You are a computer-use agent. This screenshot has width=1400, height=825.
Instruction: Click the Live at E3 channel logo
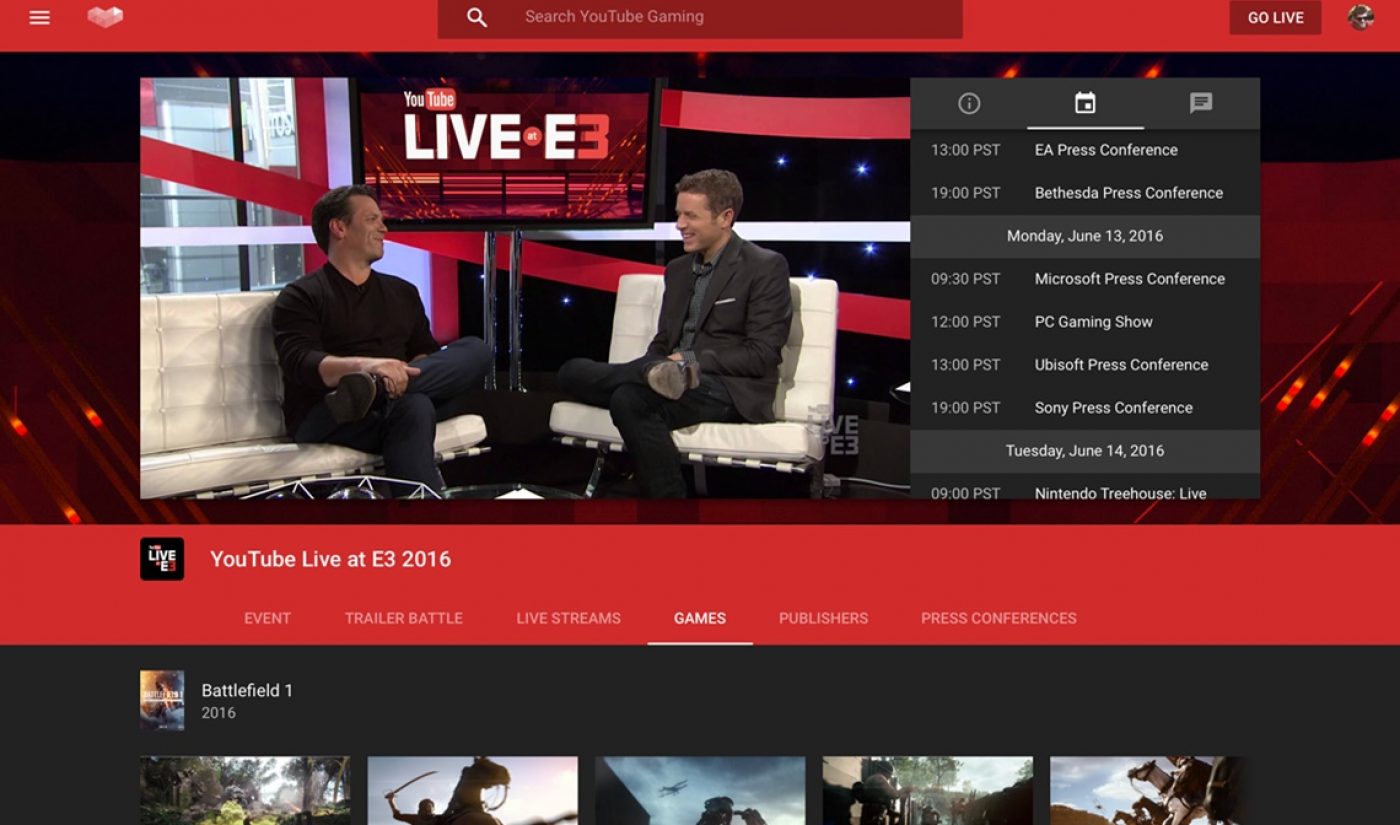click(x=162, y=558)
